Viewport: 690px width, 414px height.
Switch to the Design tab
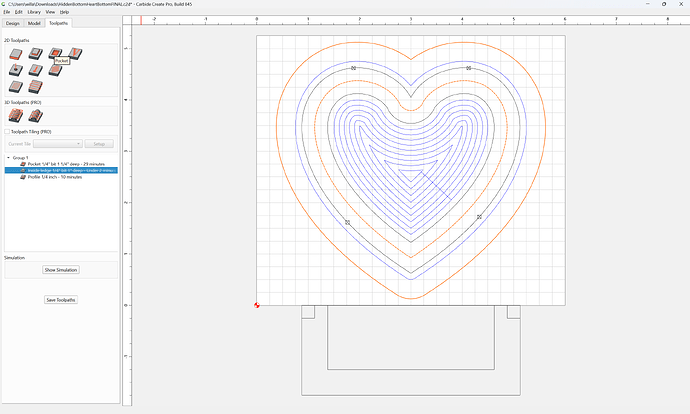pyautogui.click(x=13, y=23)
